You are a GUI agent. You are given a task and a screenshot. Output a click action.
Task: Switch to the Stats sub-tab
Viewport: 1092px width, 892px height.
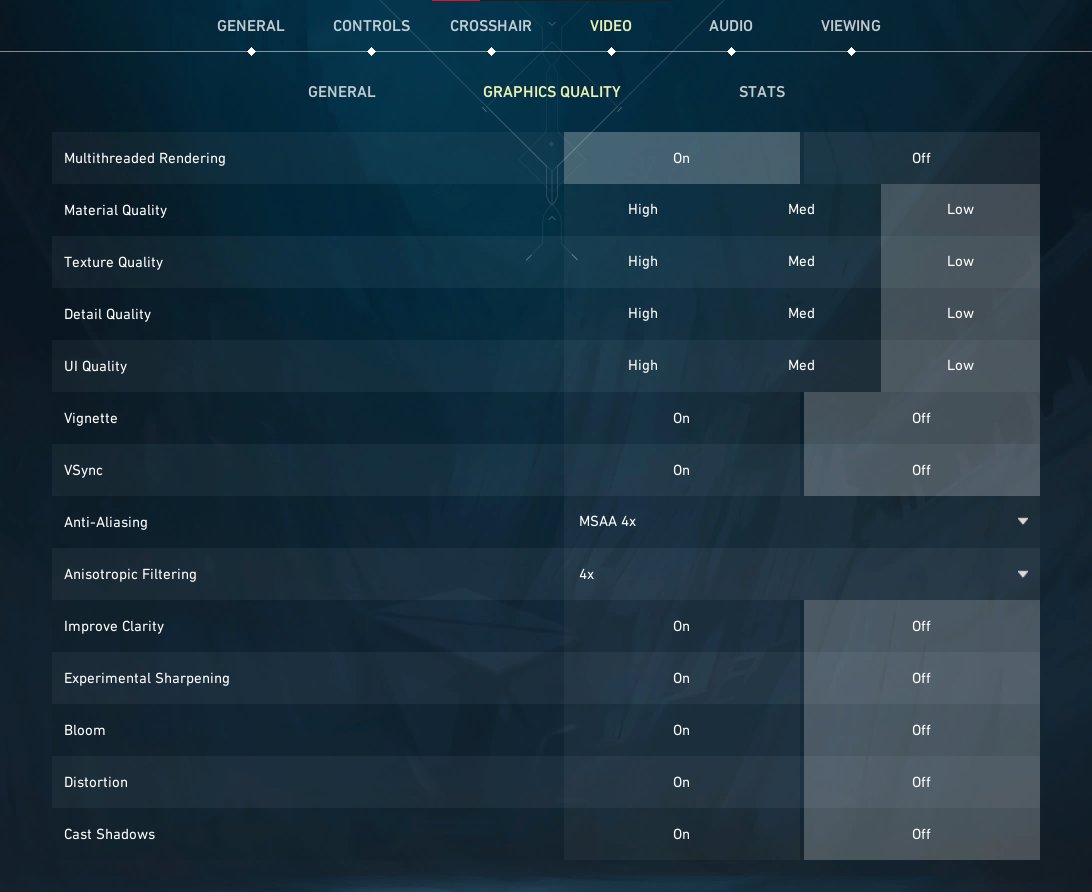click(762, 92)
